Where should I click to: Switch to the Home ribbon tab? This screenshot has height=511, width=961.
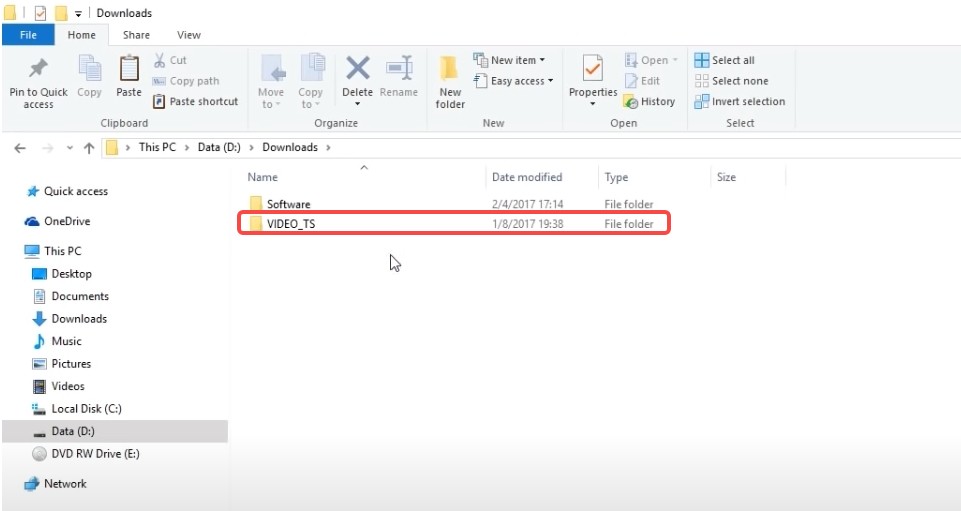[x=82, y=35]
